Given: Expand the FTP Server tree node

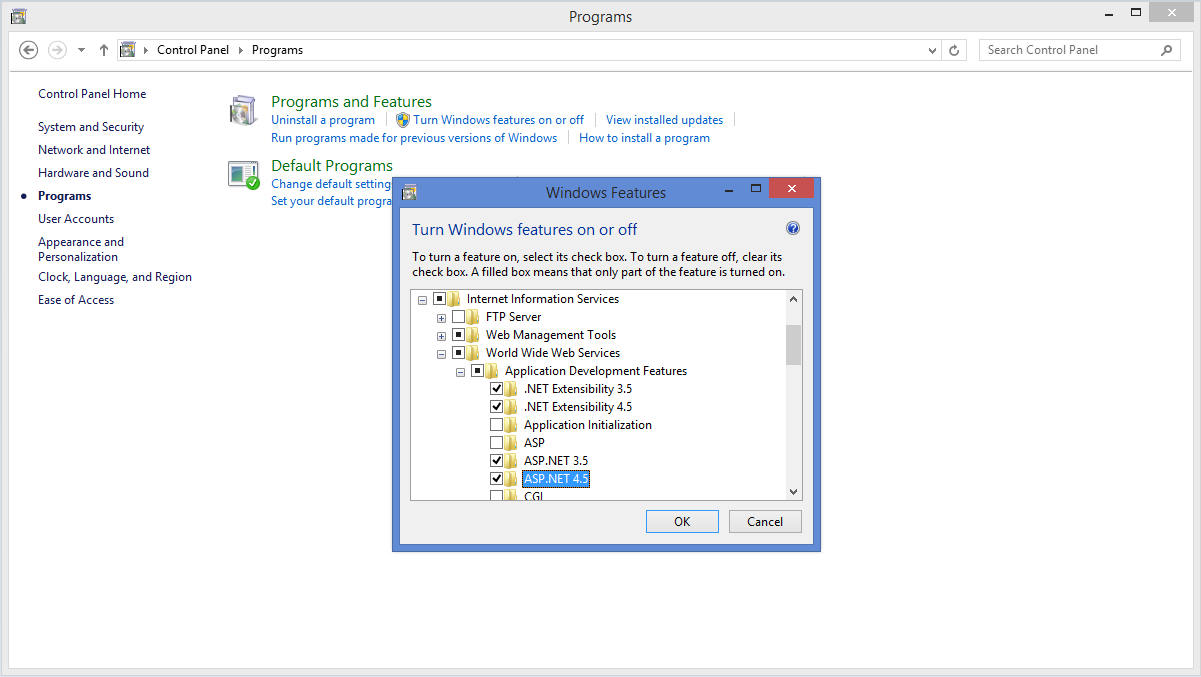Looking at the screenshot, I should pyautogui.click(x=441, y=318).
